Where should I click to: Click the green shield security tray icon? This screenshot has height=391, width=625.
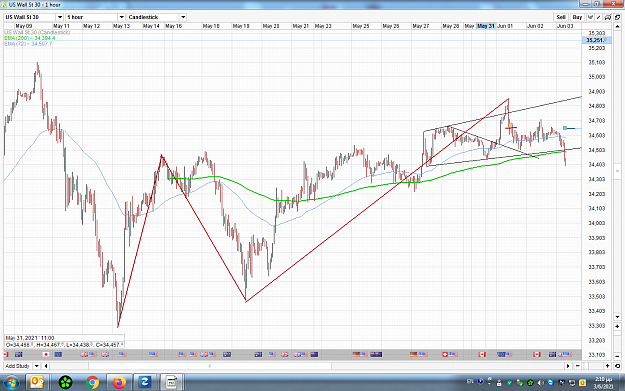pyautogui.click(x=509, y=383)
